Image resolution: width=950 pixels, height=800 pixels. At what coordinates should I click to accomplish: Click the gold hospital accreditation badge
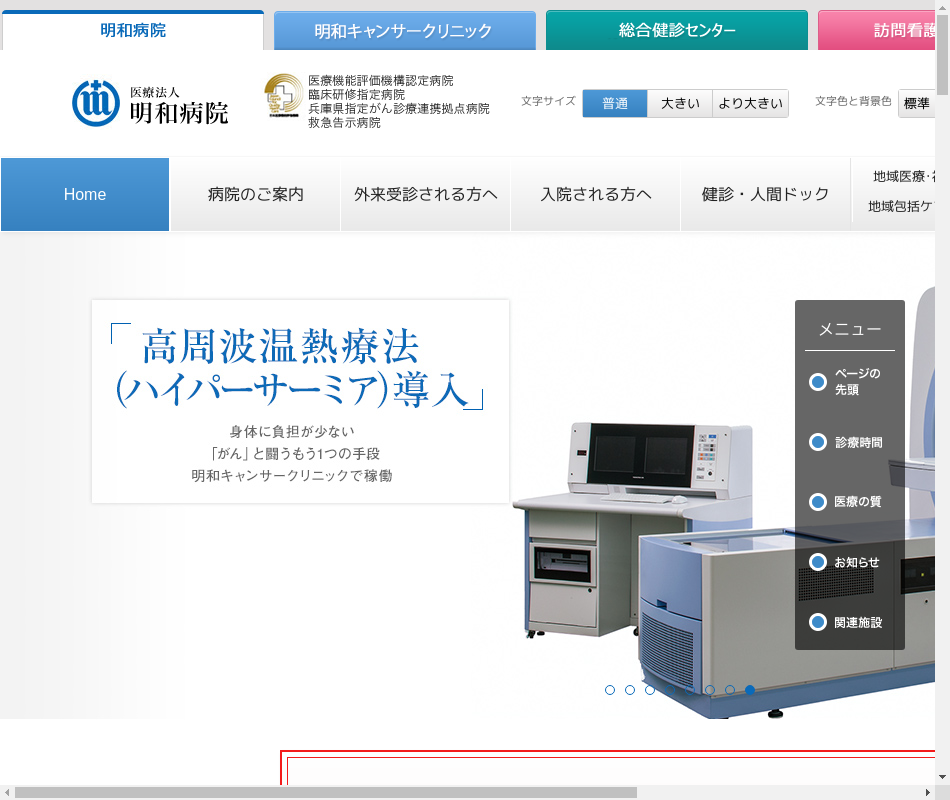[x=284, y=95]
